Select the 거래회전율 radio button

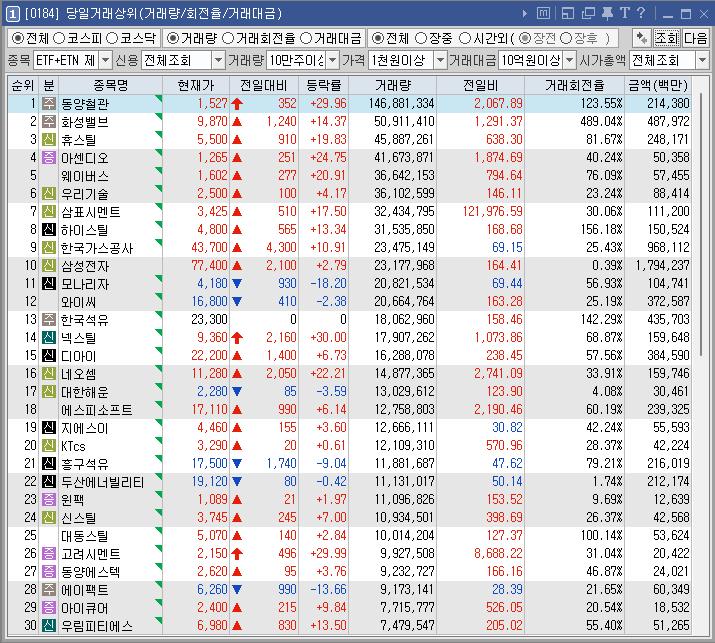pyautogui.click(x=228, y=38)
